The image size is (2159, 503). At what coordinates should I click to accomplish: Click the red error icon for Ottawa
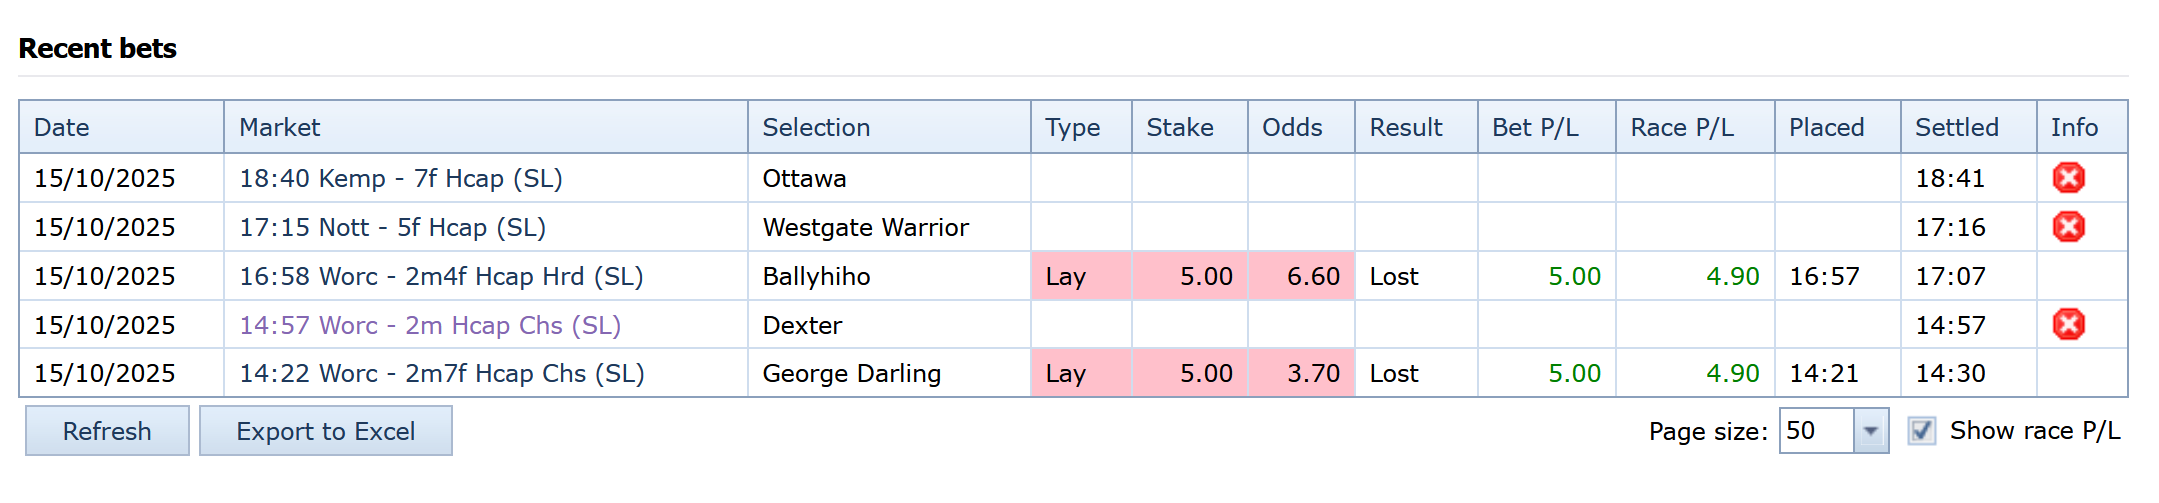coord(2068,178)
